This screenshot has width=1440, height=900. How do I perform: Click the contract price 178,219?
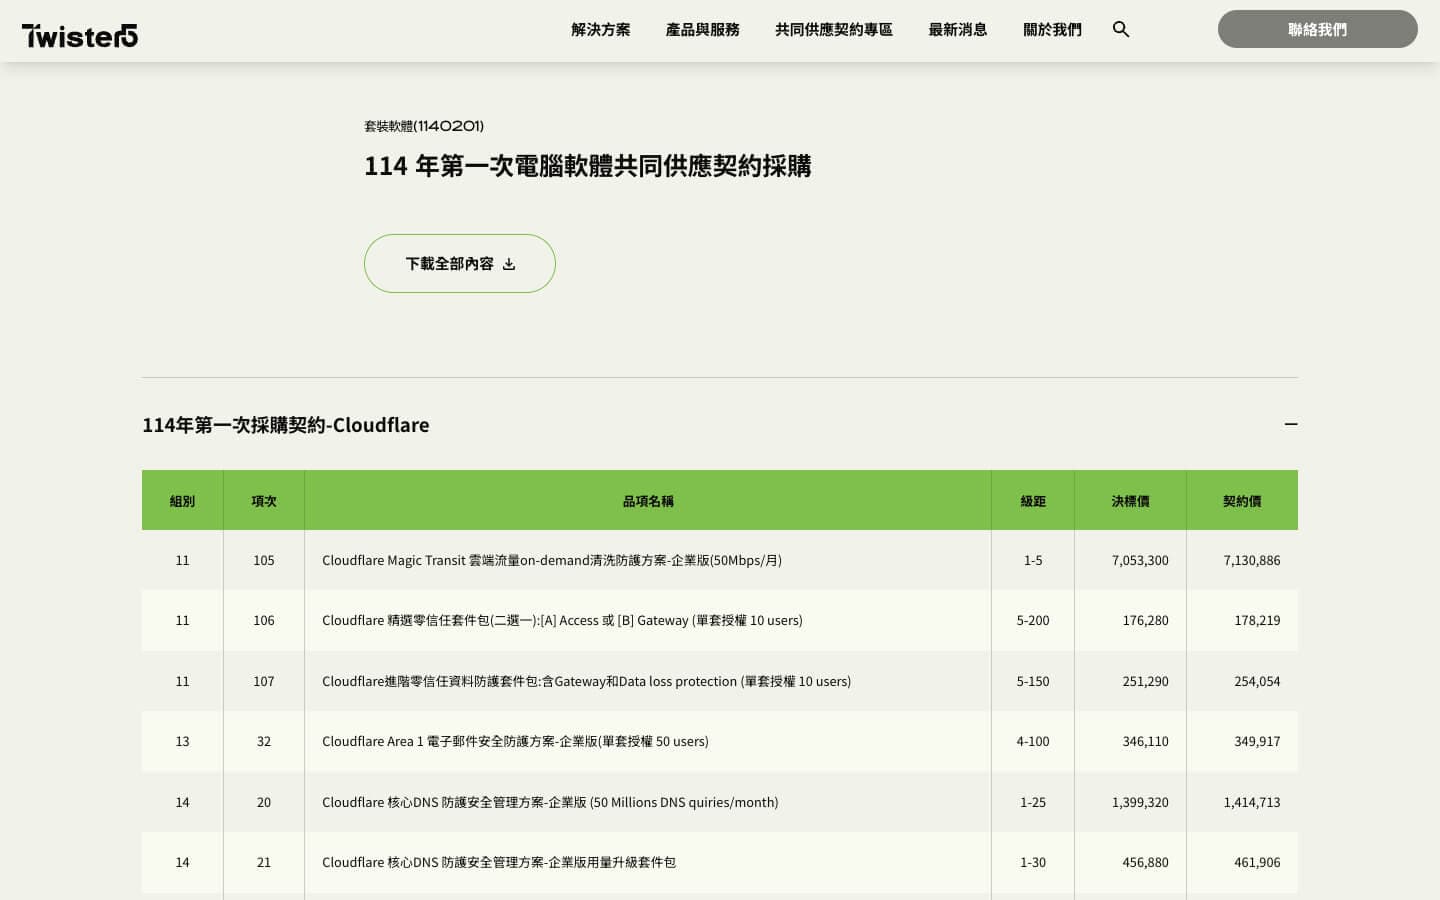(1257, 620)
